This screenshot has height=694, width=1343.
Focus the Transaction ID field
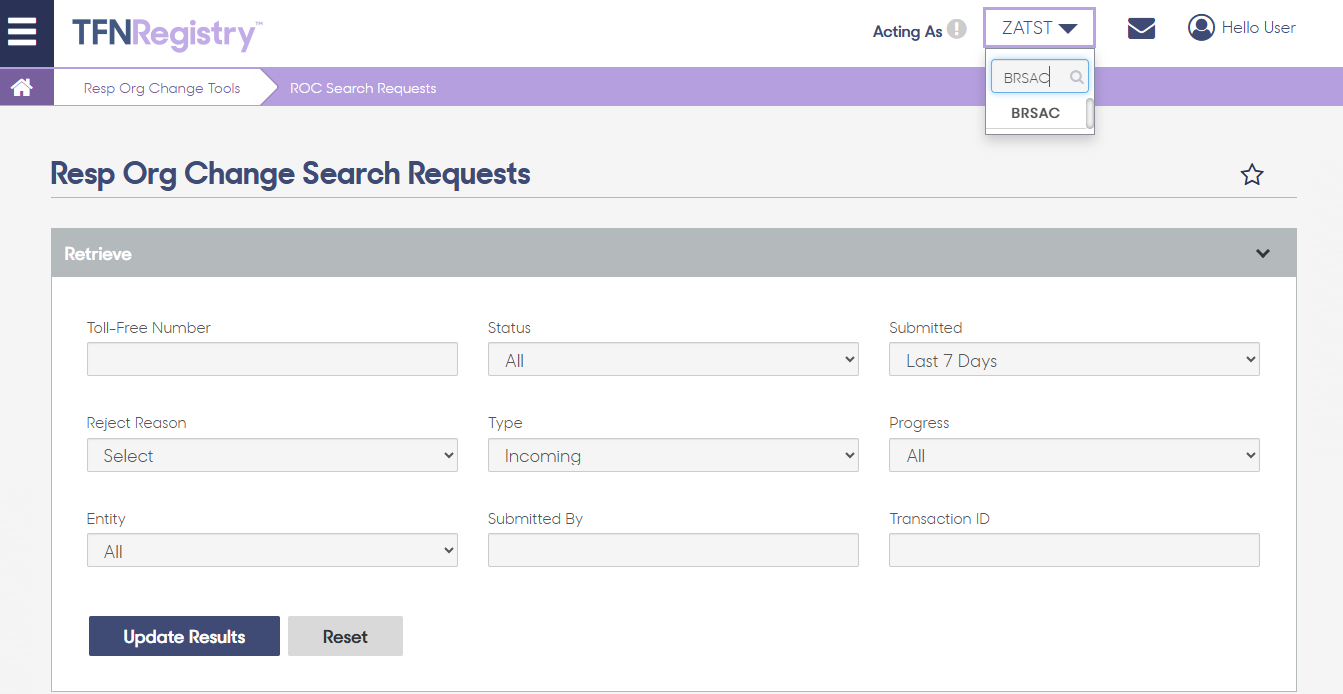point(1074,550)
